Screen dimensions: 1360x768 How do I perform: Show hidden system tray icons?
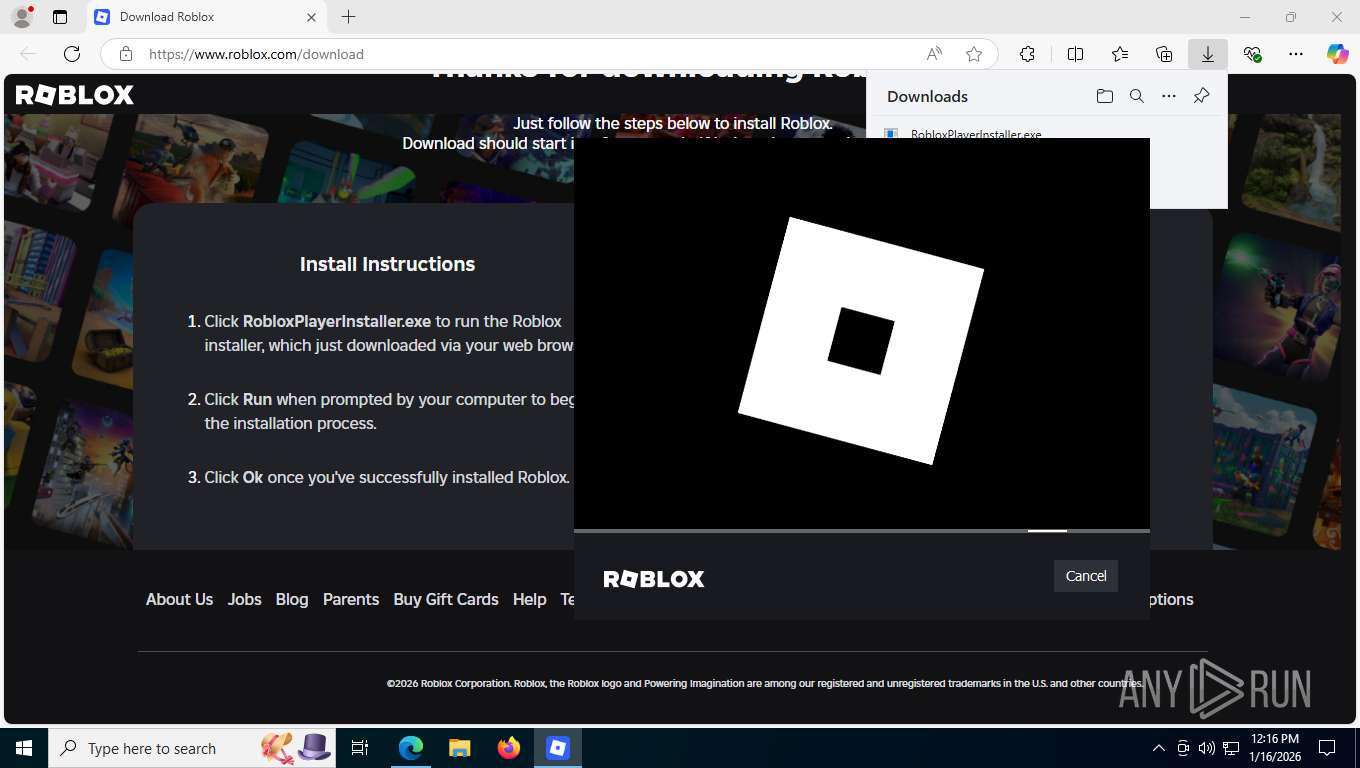coord(1159,748)
